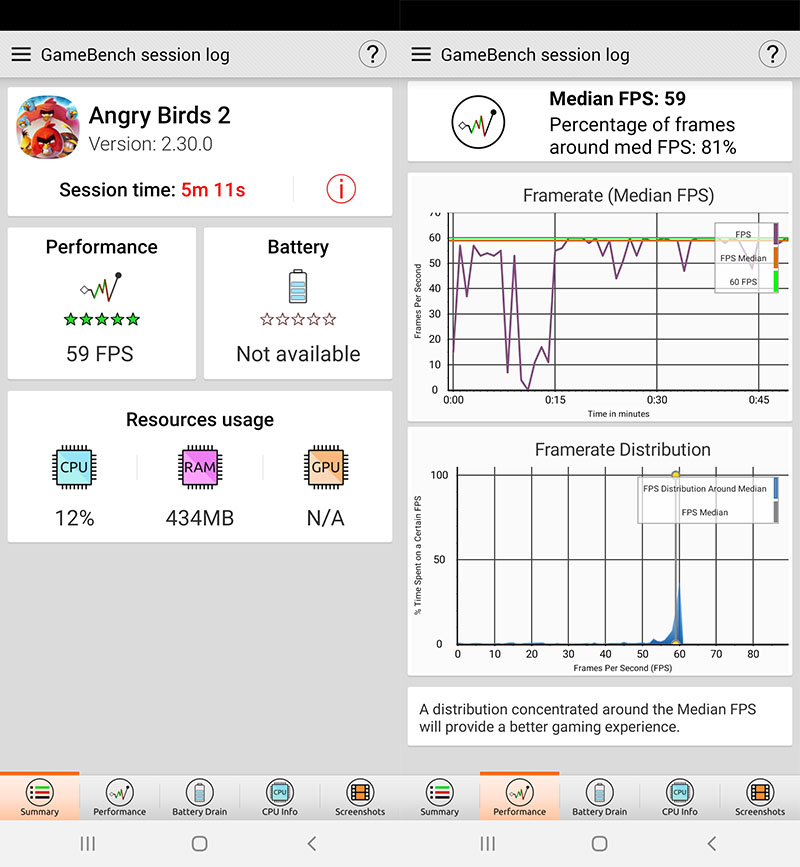Tap Android recent apps button on right
The image size is (800, 867).
coord(488,843)
